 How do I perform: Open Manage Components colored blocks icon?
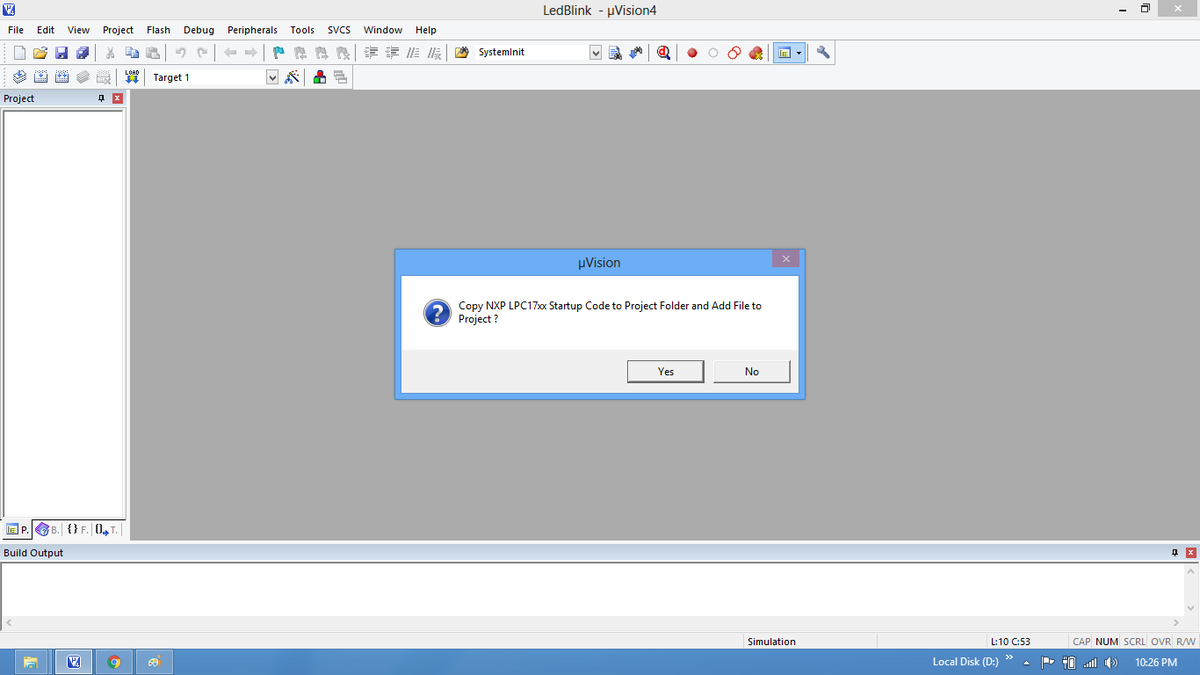[x=320, y=77]
